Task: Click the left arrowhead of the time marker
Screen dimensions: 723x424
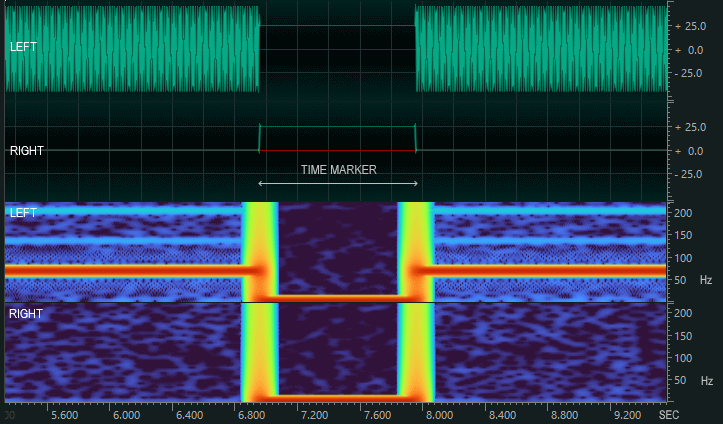Action: point(261,184)
